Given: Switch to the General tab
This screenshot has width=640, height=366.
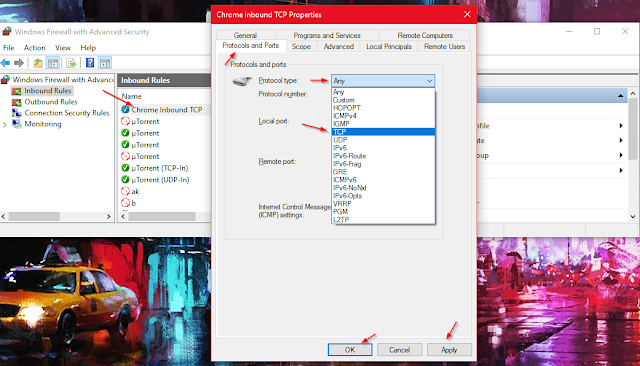Looking at the screenshot, I should pos(245,35).
